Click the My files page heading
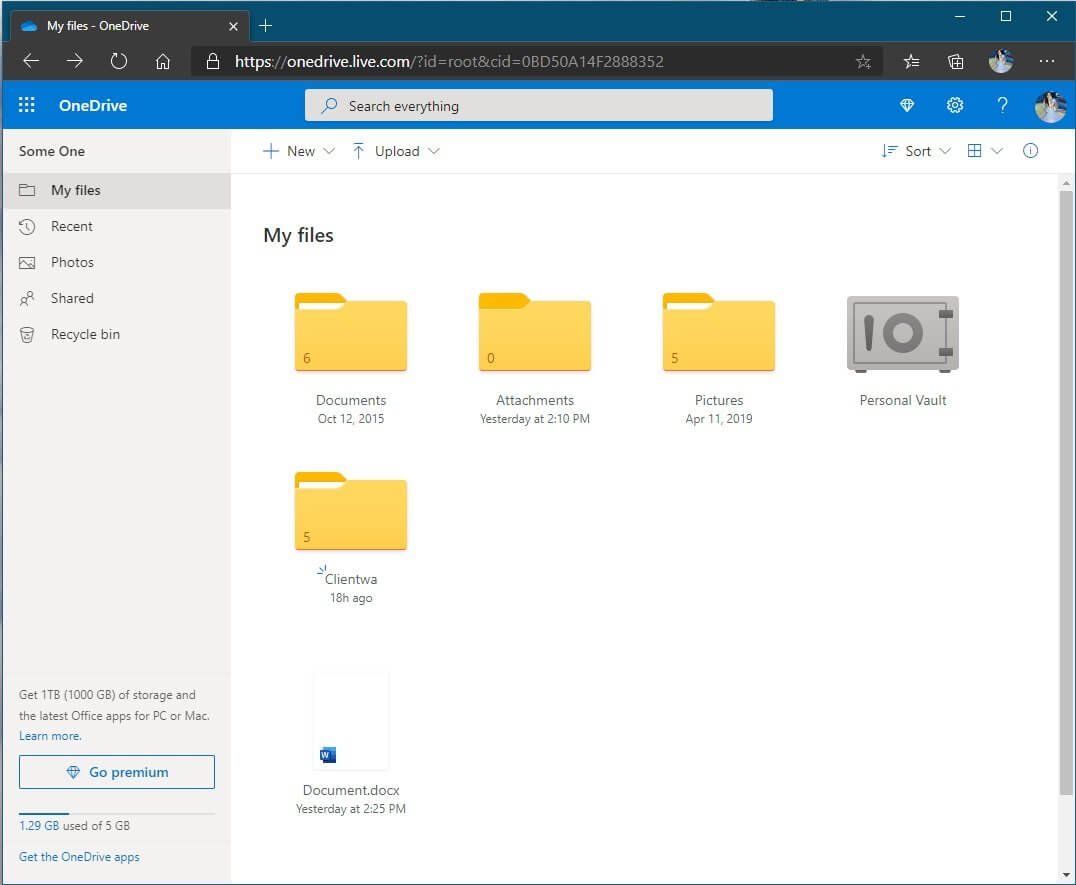This screenshot has height=885, width=1076. tap(299, 235)
